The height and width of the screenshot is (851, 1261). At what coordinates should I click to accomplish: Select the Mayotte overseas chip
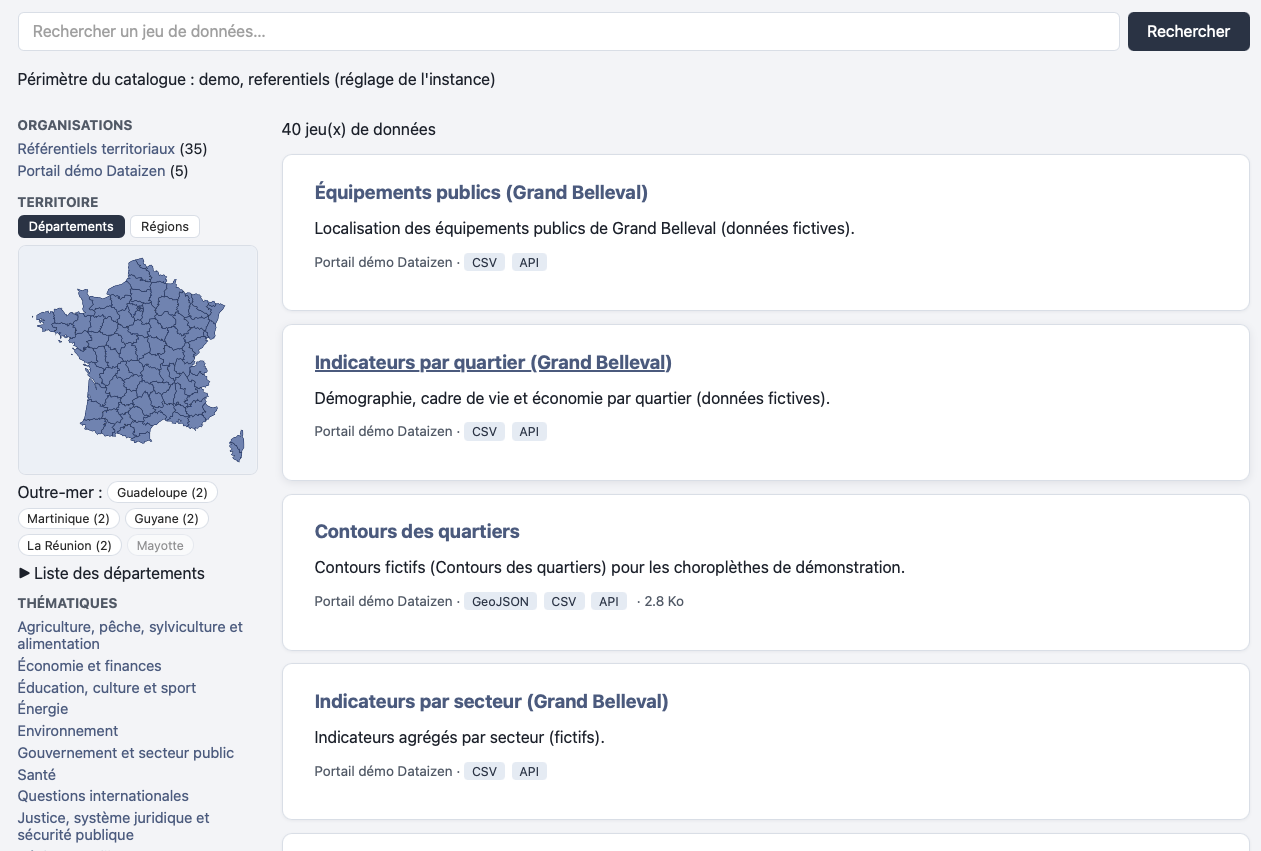[x=160, y=546]
